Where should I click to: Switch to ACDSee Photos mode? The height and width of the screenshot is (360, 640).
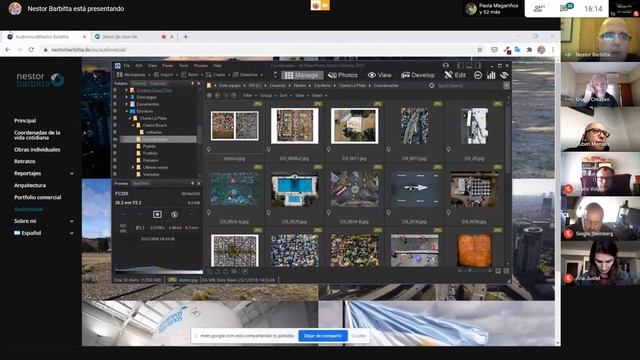coord(343,75)
